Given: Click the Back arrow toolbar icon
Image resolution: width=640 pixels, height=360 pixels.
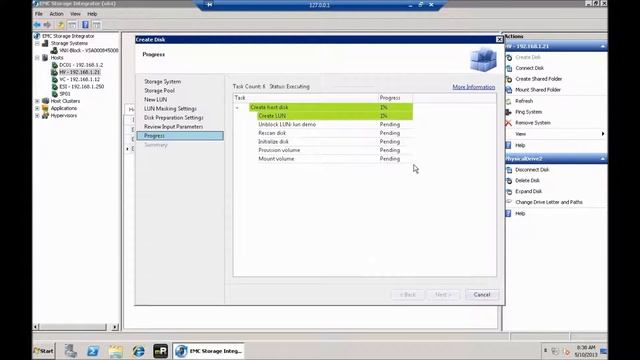Looking at the screenshot, I should tap(37, 25).
